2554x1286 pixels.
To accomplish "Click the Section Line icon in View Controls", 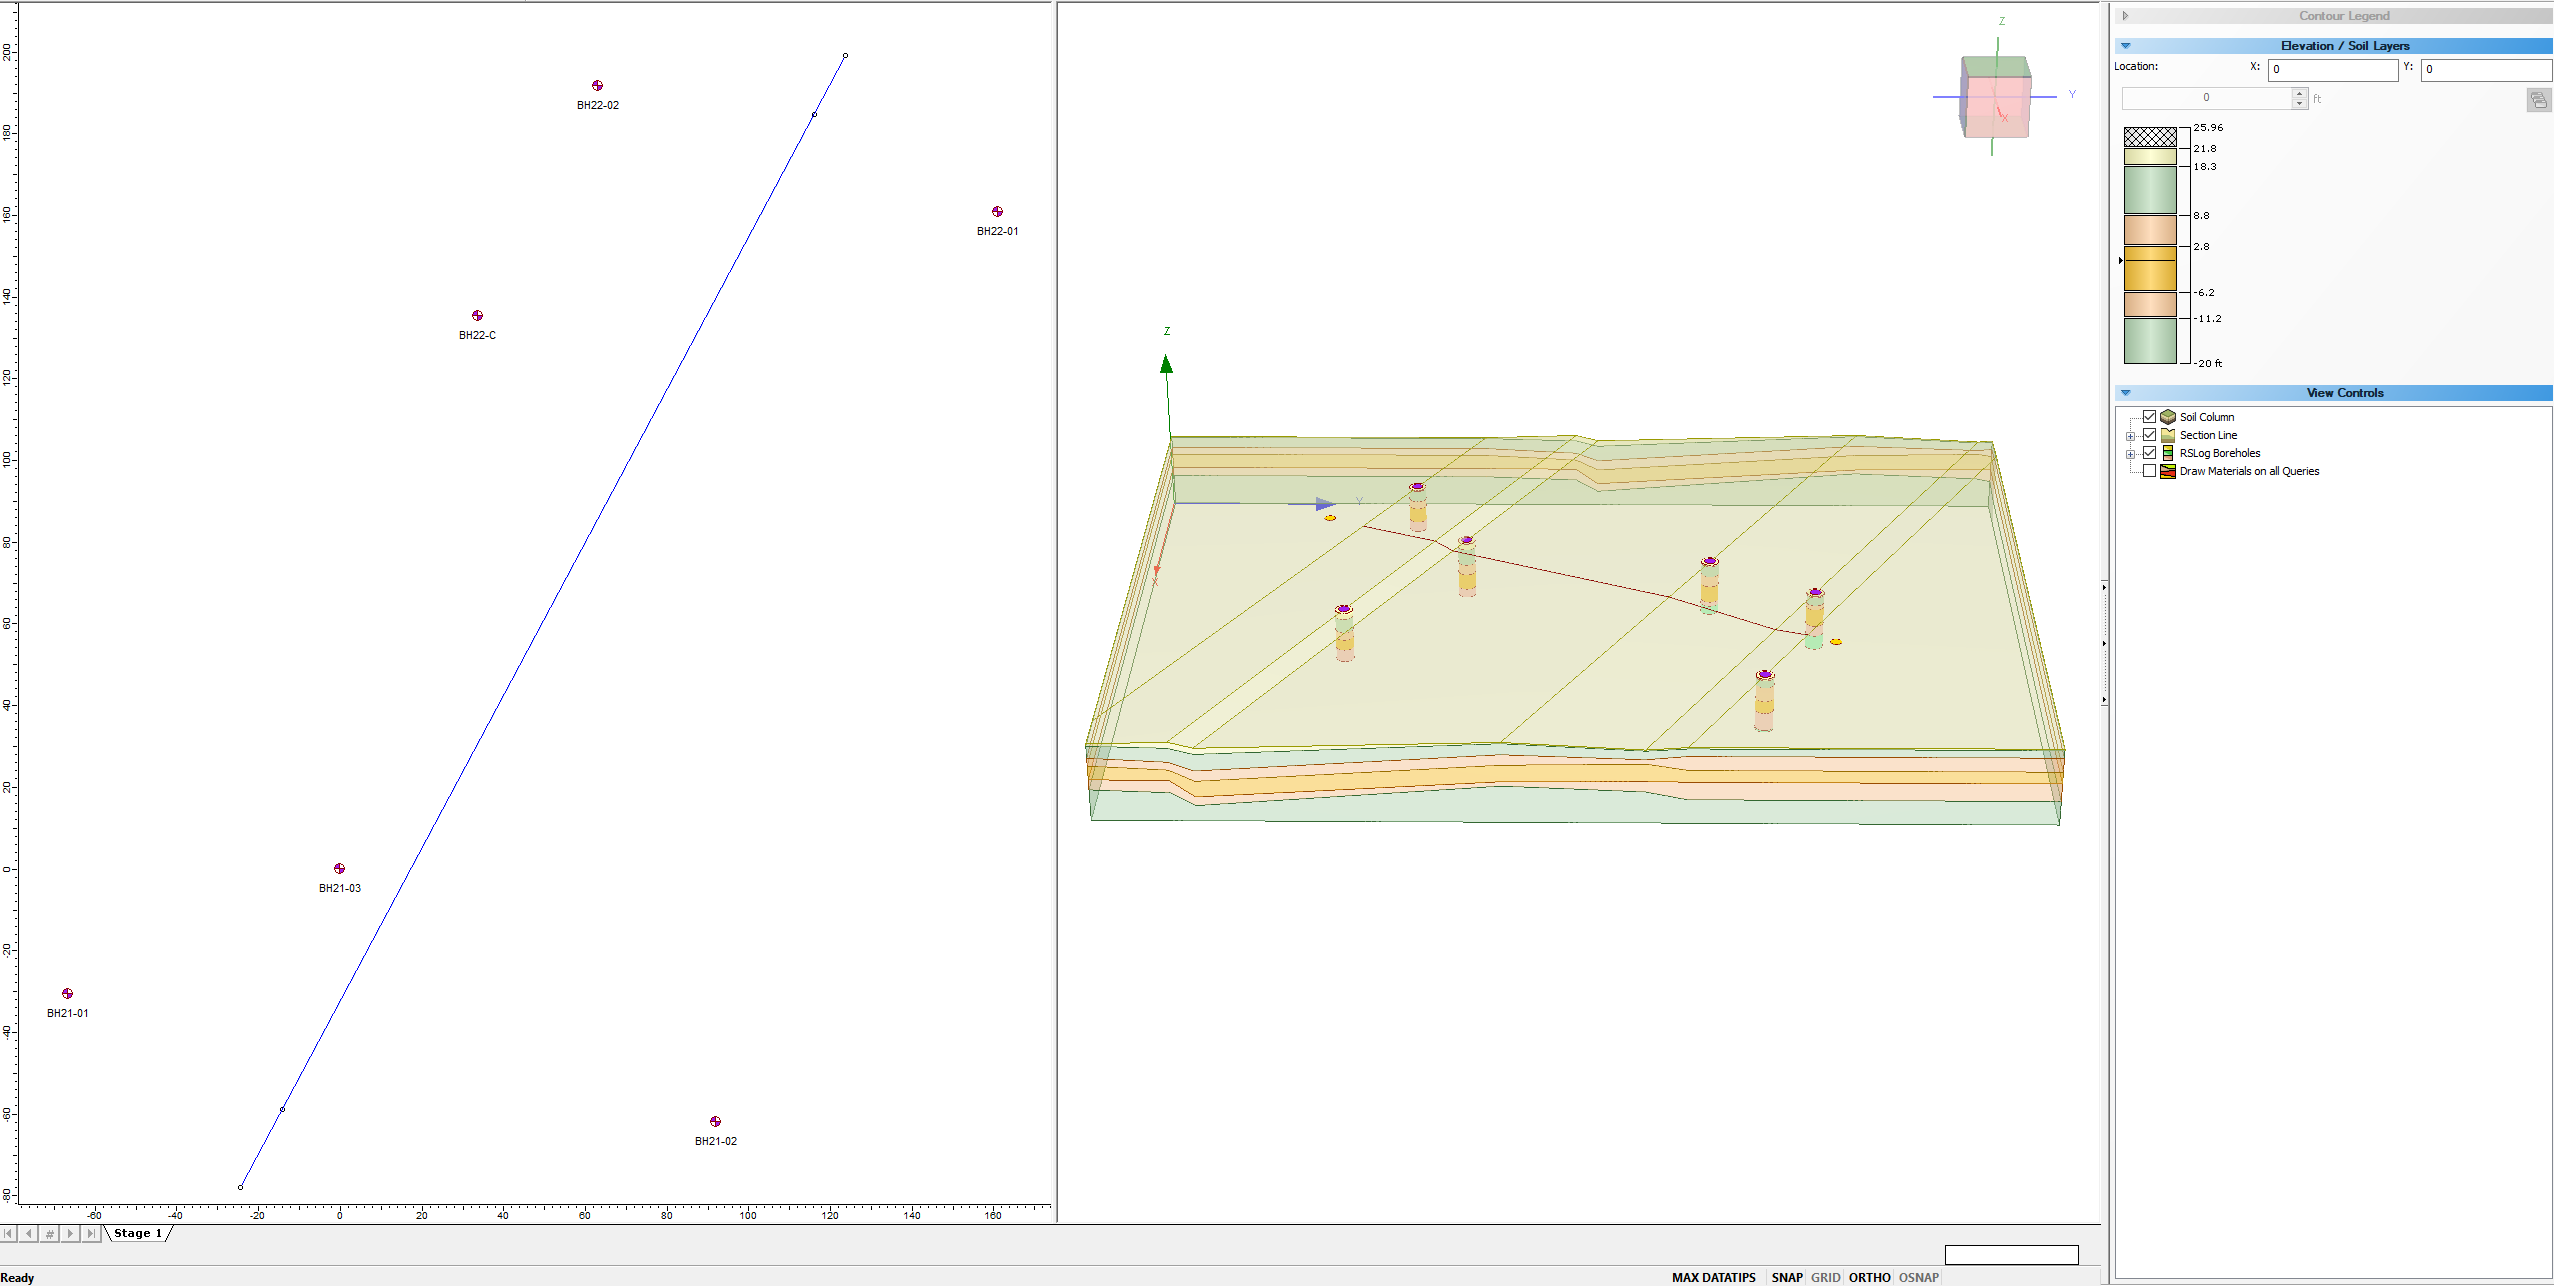I will (2168, 435).
